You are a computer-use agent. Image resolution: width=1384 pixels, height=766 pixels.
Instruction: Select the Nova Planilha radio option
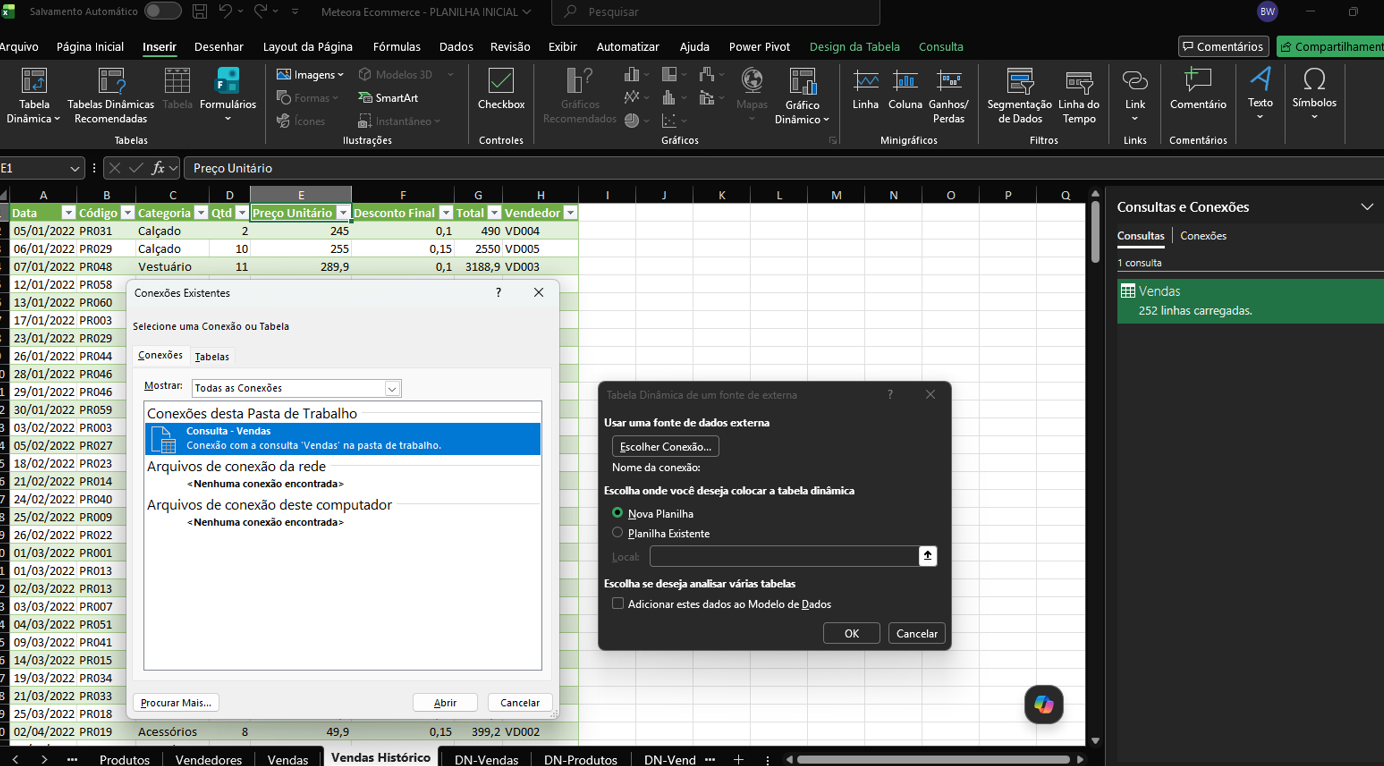point(617,513)
